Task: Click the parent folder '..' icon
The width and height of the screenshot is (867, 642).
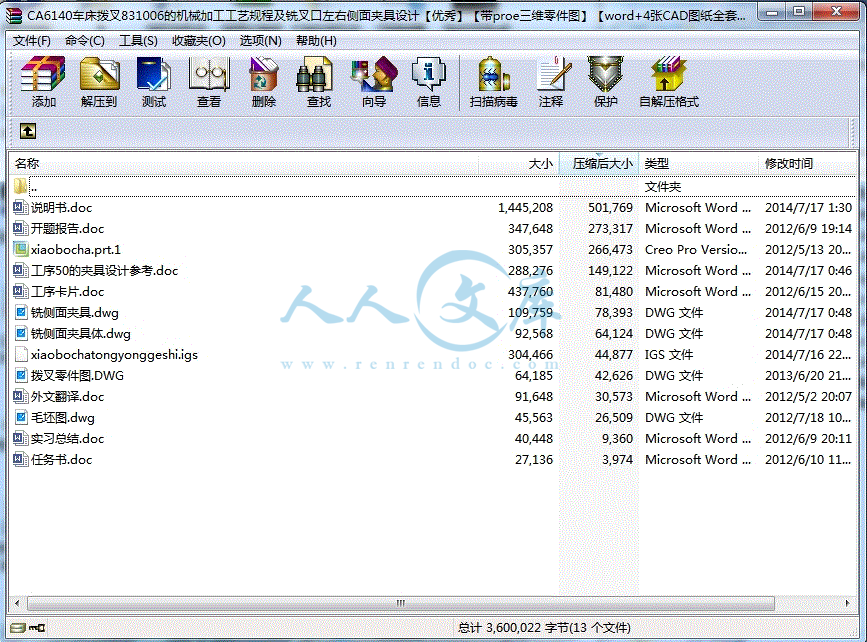Action: point(20,186)
